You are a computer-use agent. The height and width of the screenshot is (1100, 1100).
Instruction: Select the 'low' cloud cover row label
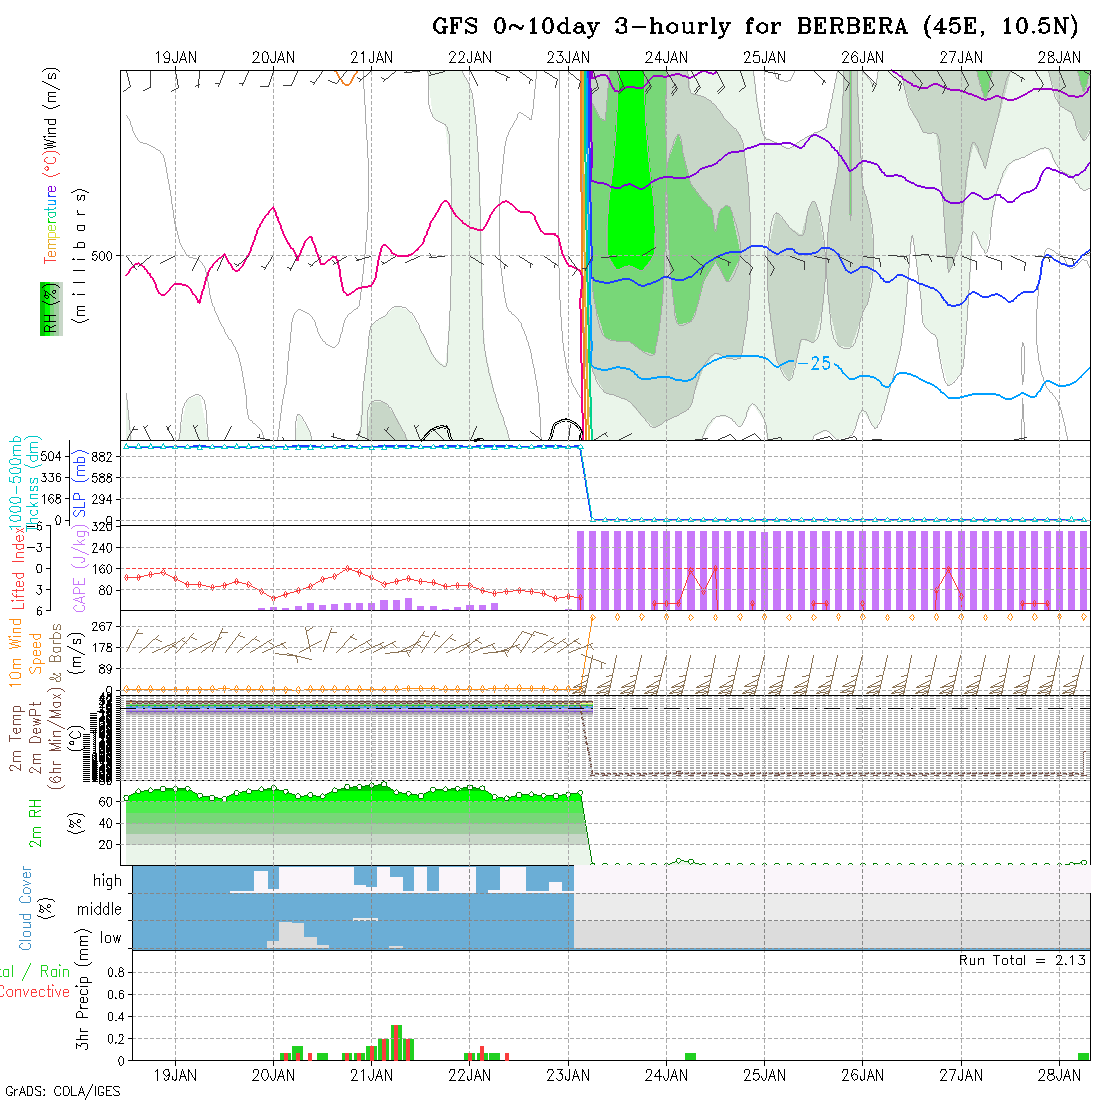click(x=110, y=938)
